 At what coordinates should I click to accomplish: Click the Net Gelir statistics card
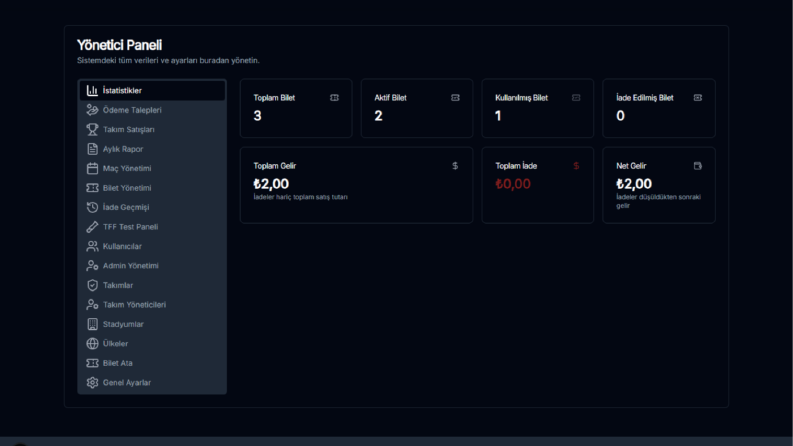click(x=659, y=185)
